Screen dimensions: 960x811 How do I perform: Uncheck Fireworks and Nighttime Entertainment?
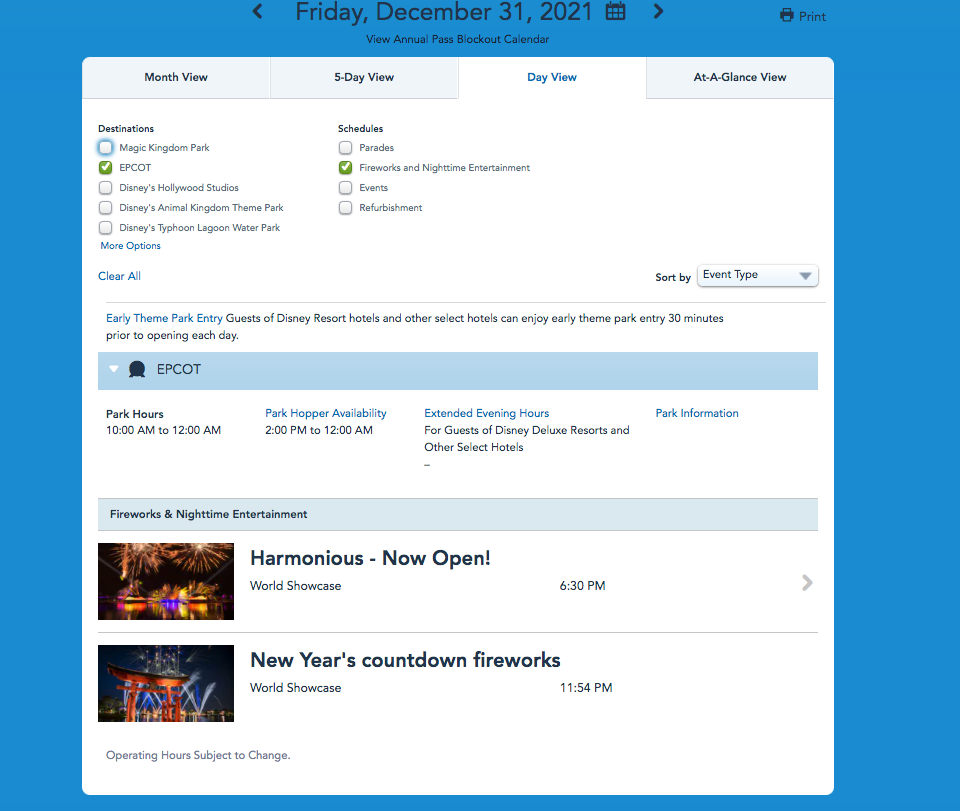tap(346, 168)
